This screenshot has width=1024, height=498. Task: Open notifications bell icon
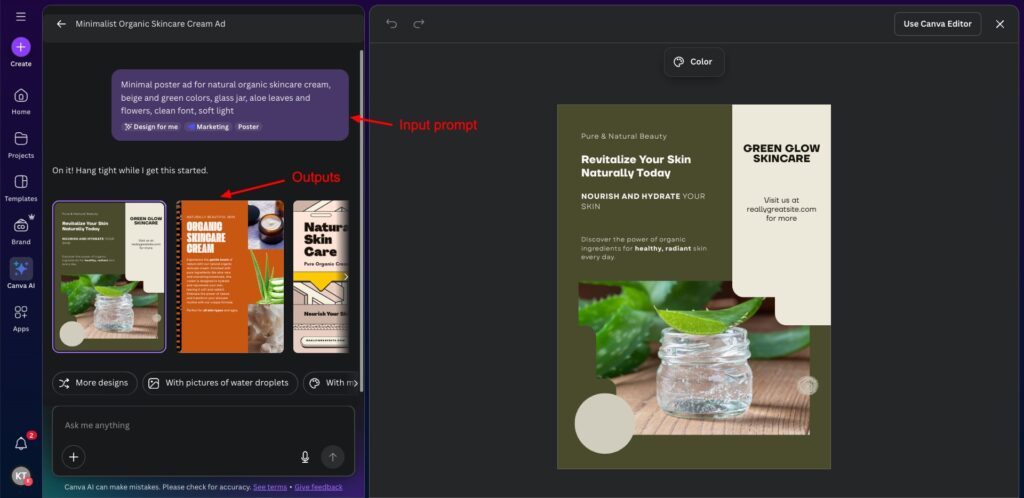pyautogui.click(x=21, y=444)
